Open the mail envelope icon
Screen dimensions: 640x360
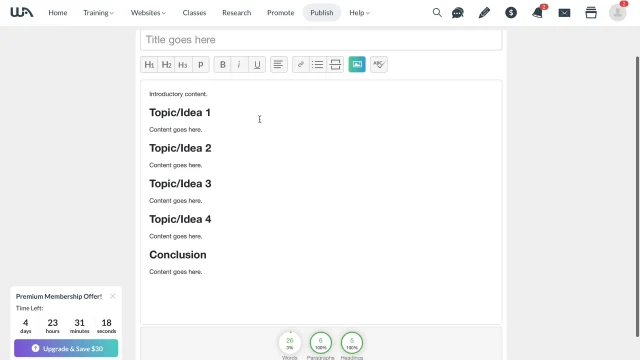[564, 13]
